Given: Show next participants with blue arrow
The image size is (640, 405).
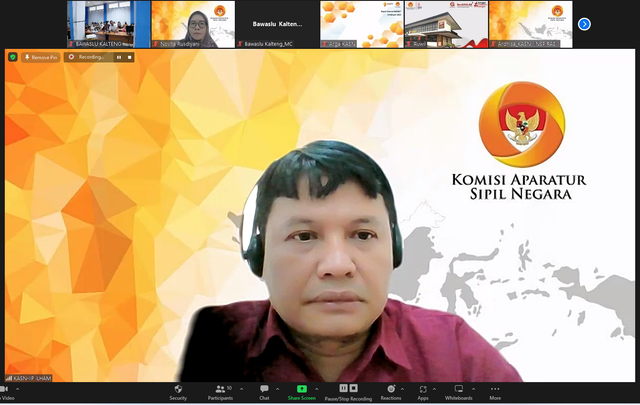Looking at the screenshot, I should (584, 24).
